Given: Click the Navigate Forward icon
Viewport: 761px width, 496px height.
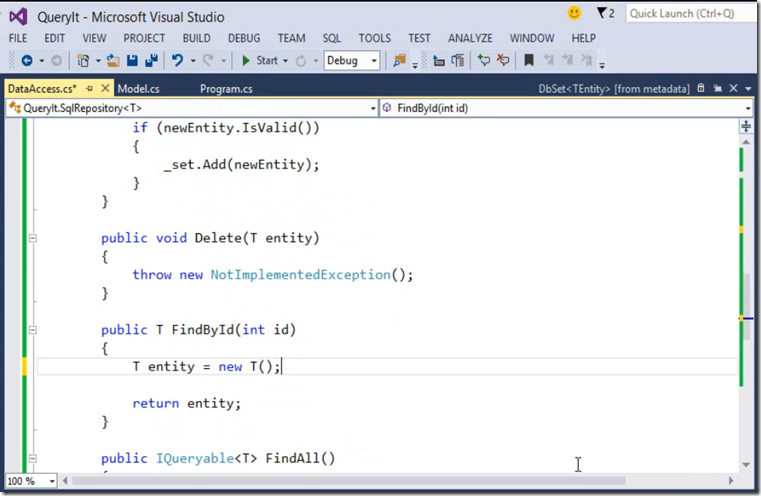Looking at the screenshot, I should (56, 61).
